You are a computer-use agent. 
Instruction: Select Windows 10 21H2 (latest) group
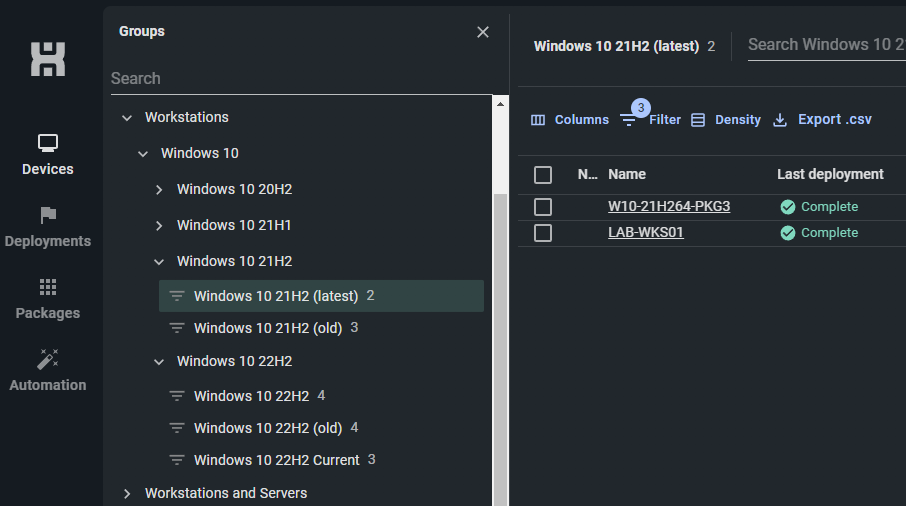(x=321, y=296)
